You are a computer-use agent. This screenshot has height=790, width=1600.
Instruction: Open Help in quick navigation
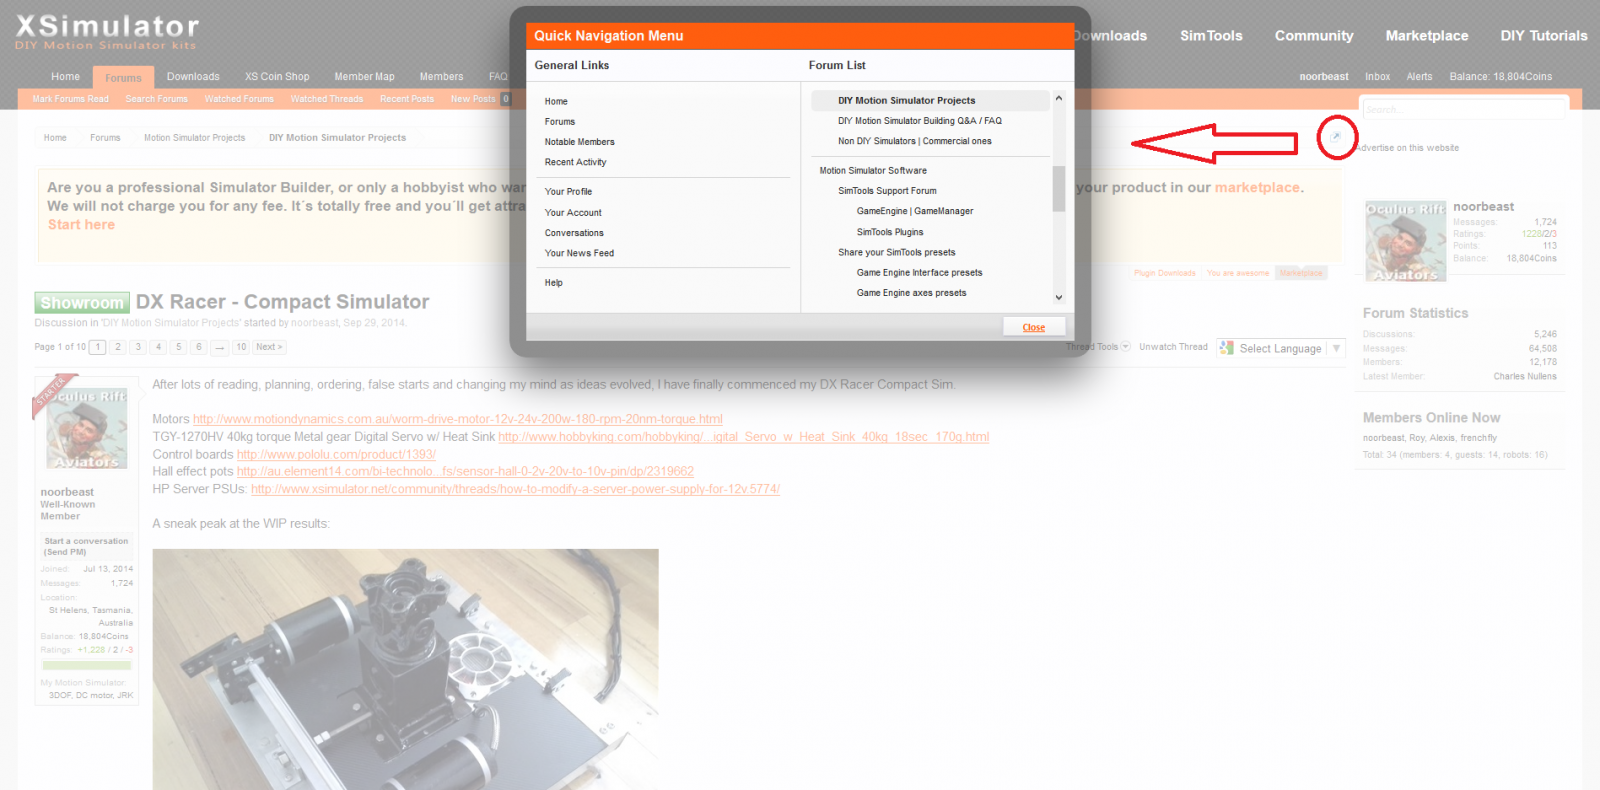553,283
